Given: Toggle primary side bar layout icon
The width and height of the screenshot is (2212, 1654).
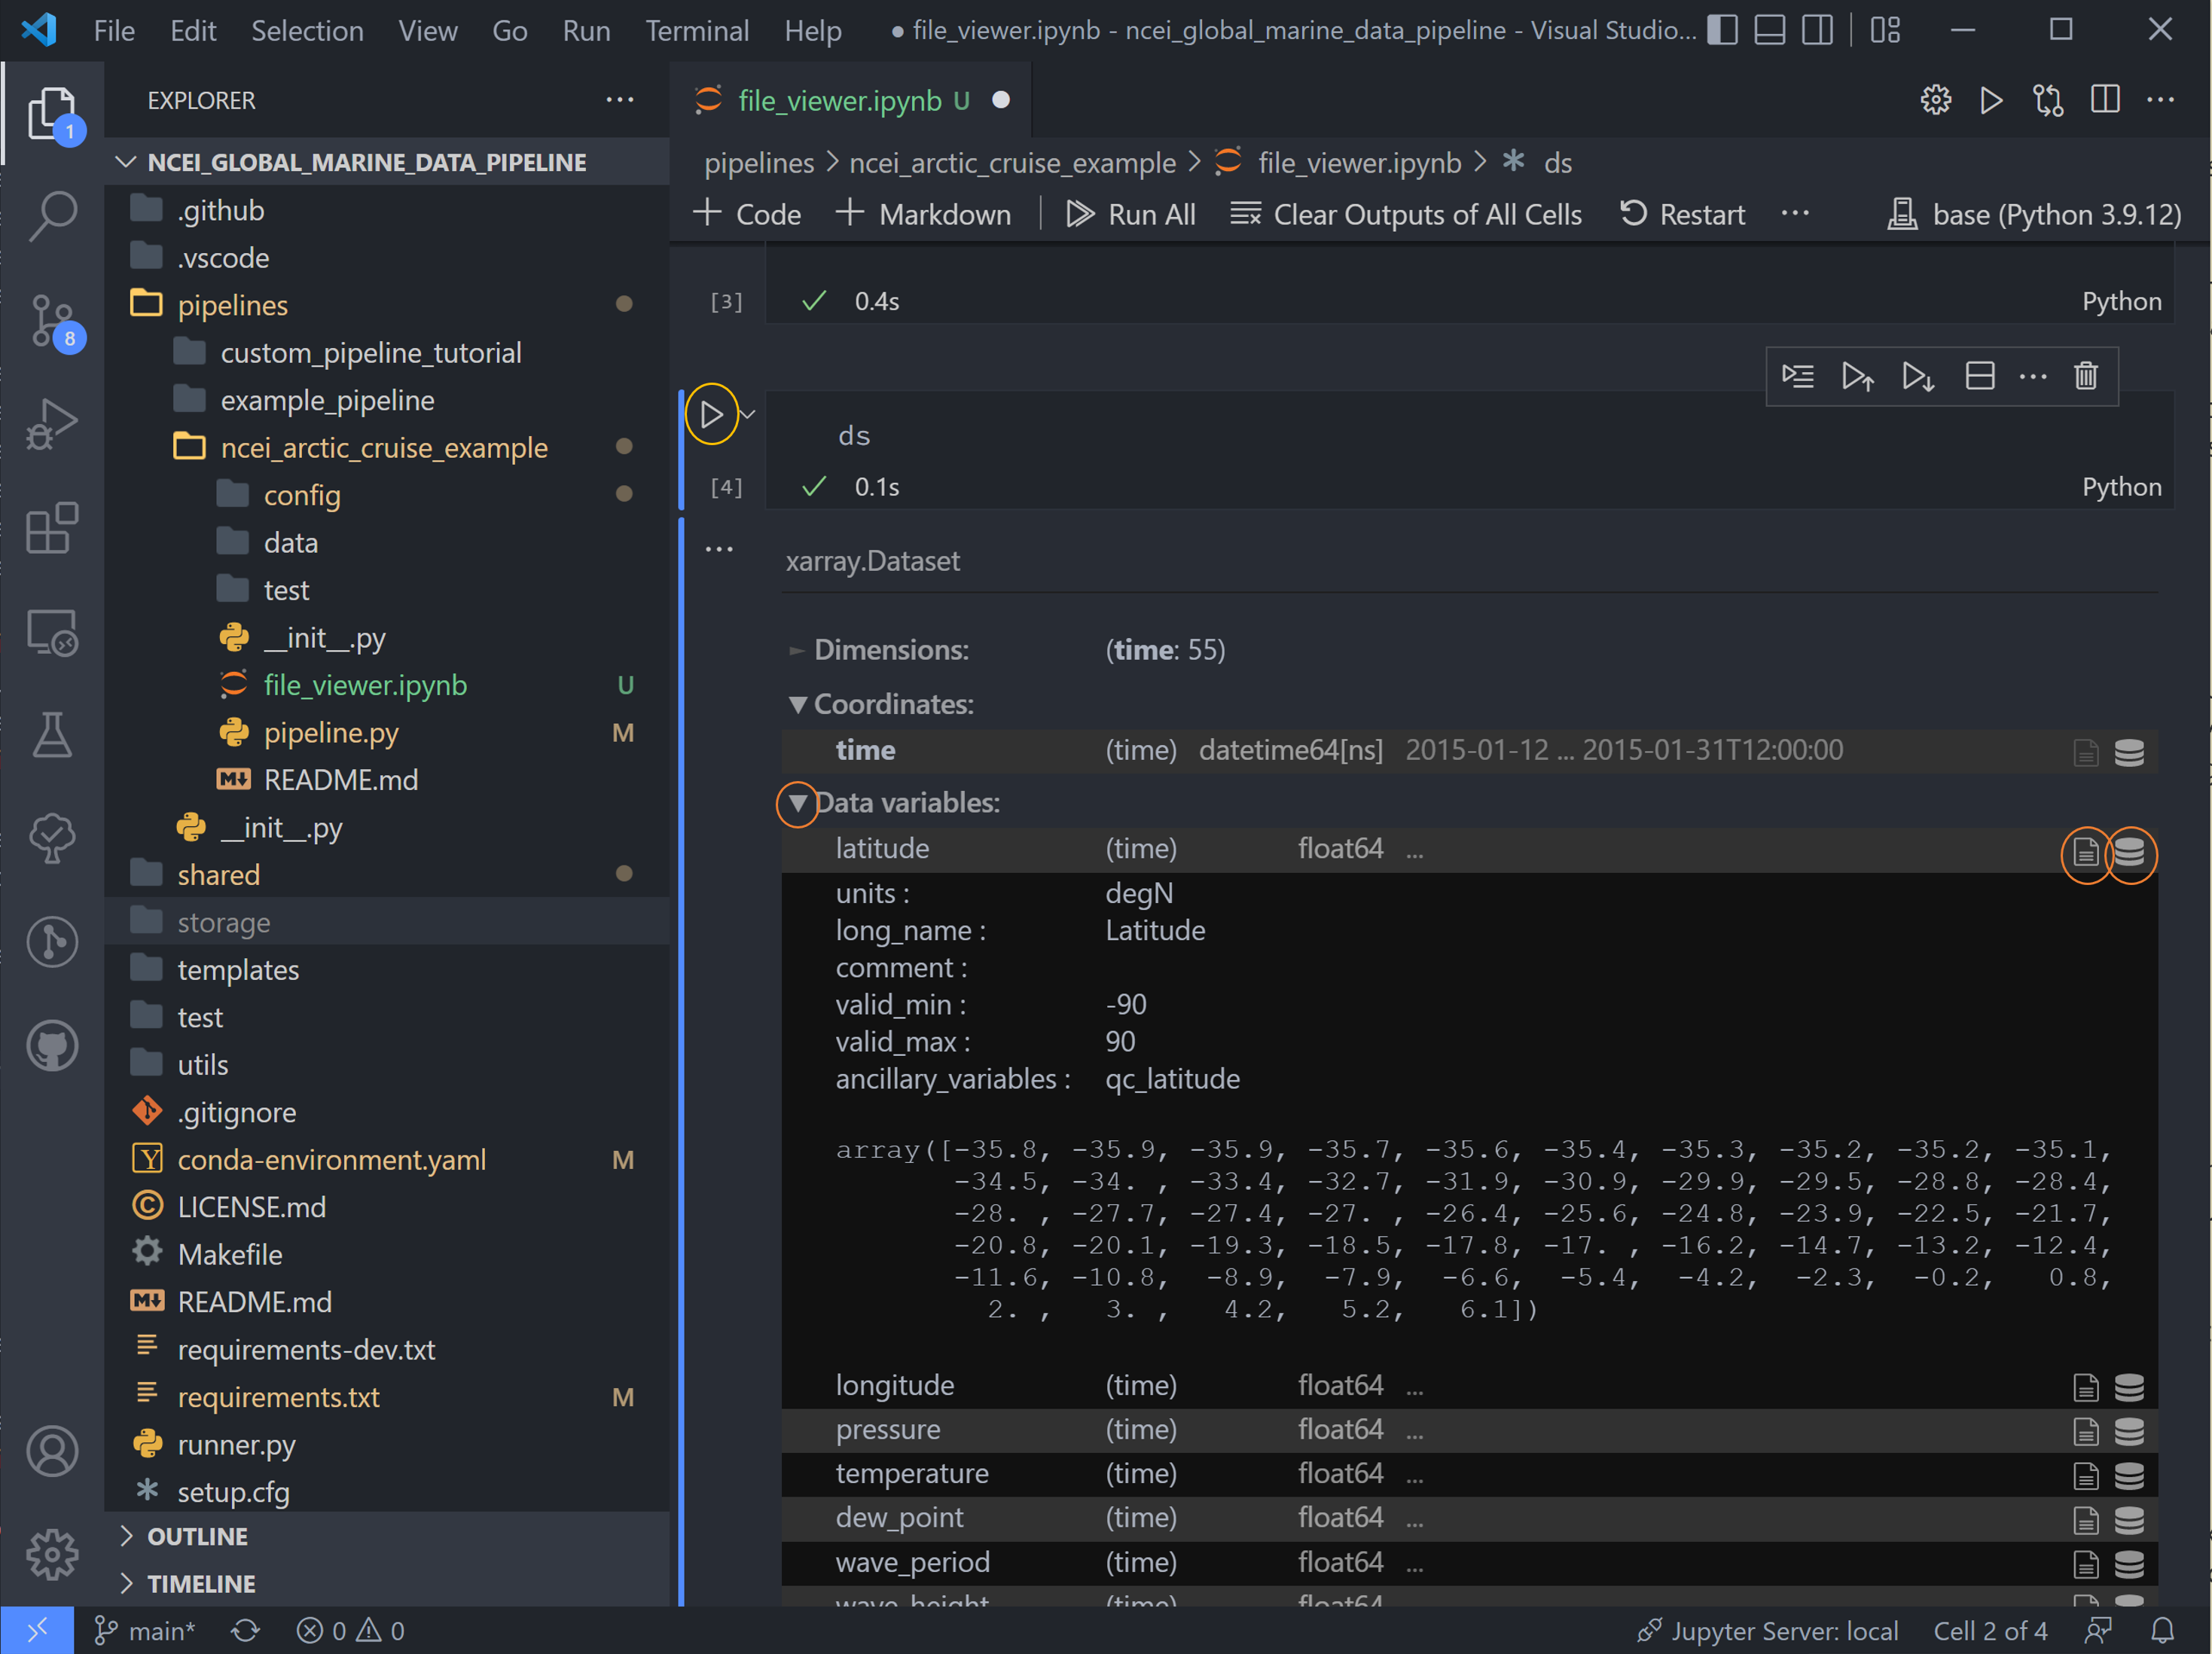Looking at the screenshot, I should (x=1722, y=30).
